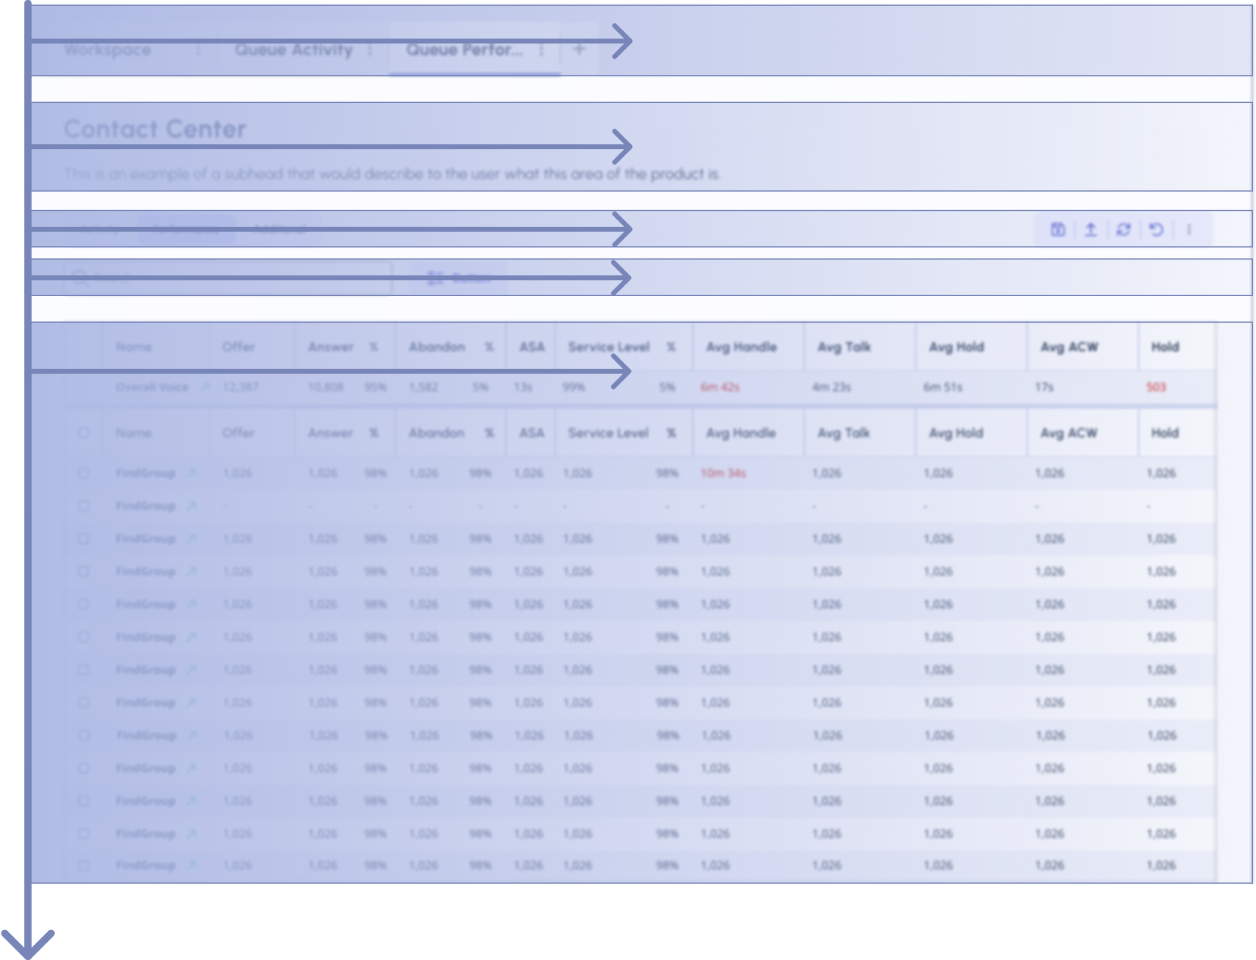Select the Performance view pill
Screen dimensions: 1256x960
click(x=186, y=229)
